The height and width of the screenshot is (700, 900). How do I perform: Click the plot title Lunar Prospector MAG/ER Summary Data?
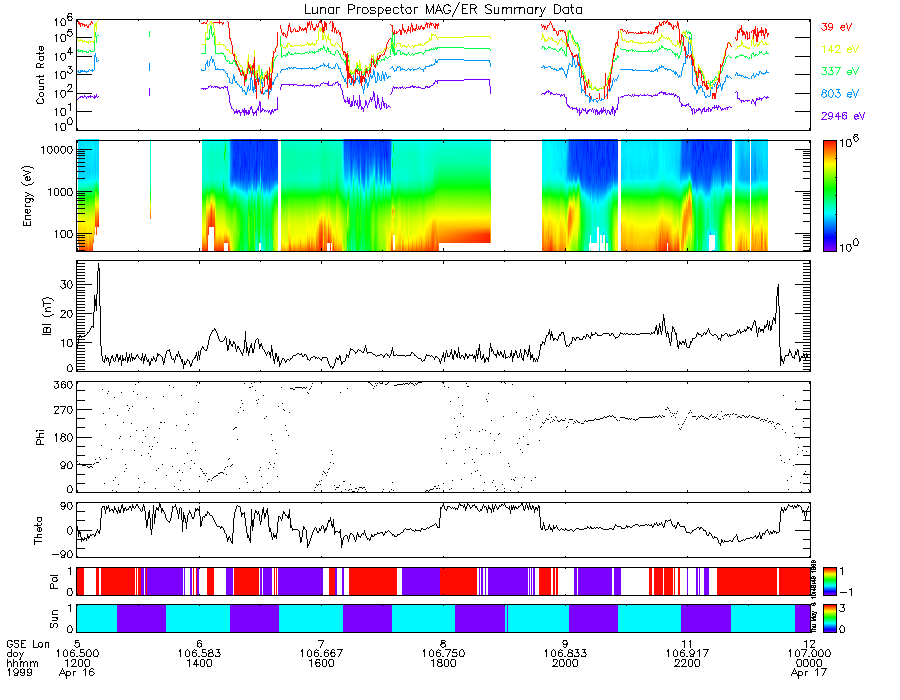point(443,10)
